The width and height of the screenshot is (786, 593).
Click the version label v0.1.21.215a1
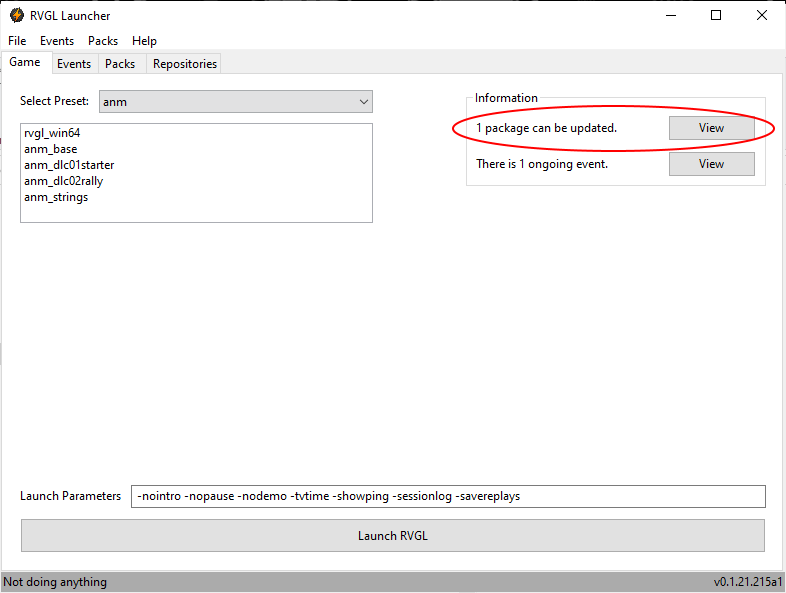click(x=748, y=582)
